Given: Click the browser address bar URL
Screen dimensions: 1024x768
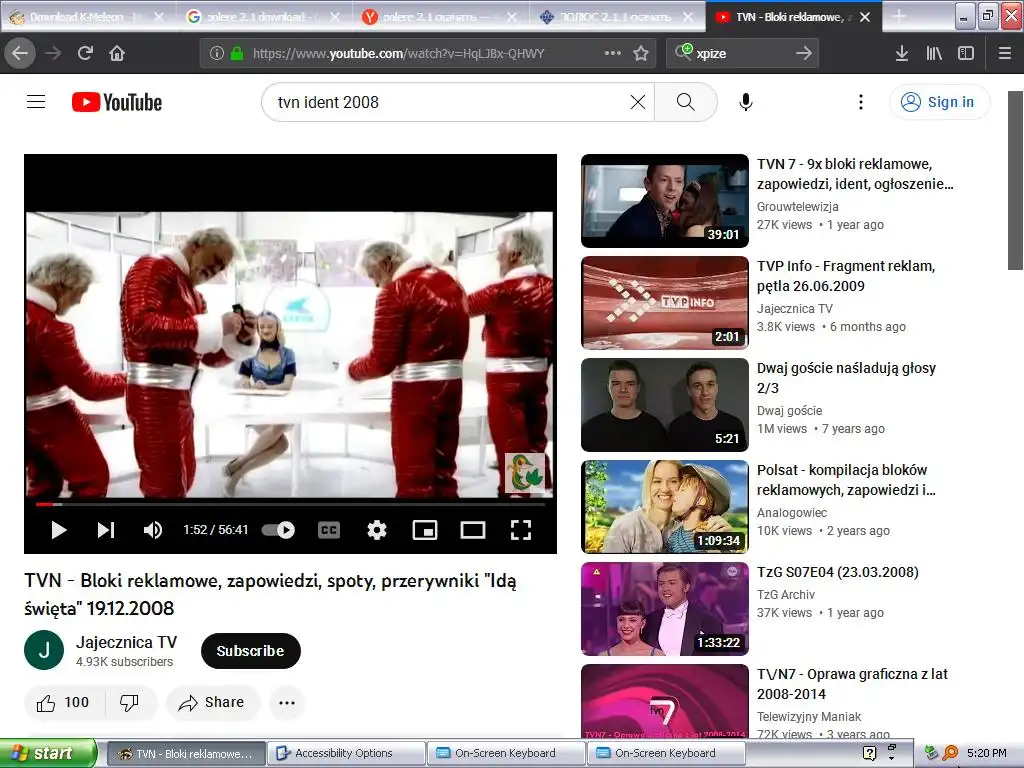Looking at the screenshot, I should (398, 54).
